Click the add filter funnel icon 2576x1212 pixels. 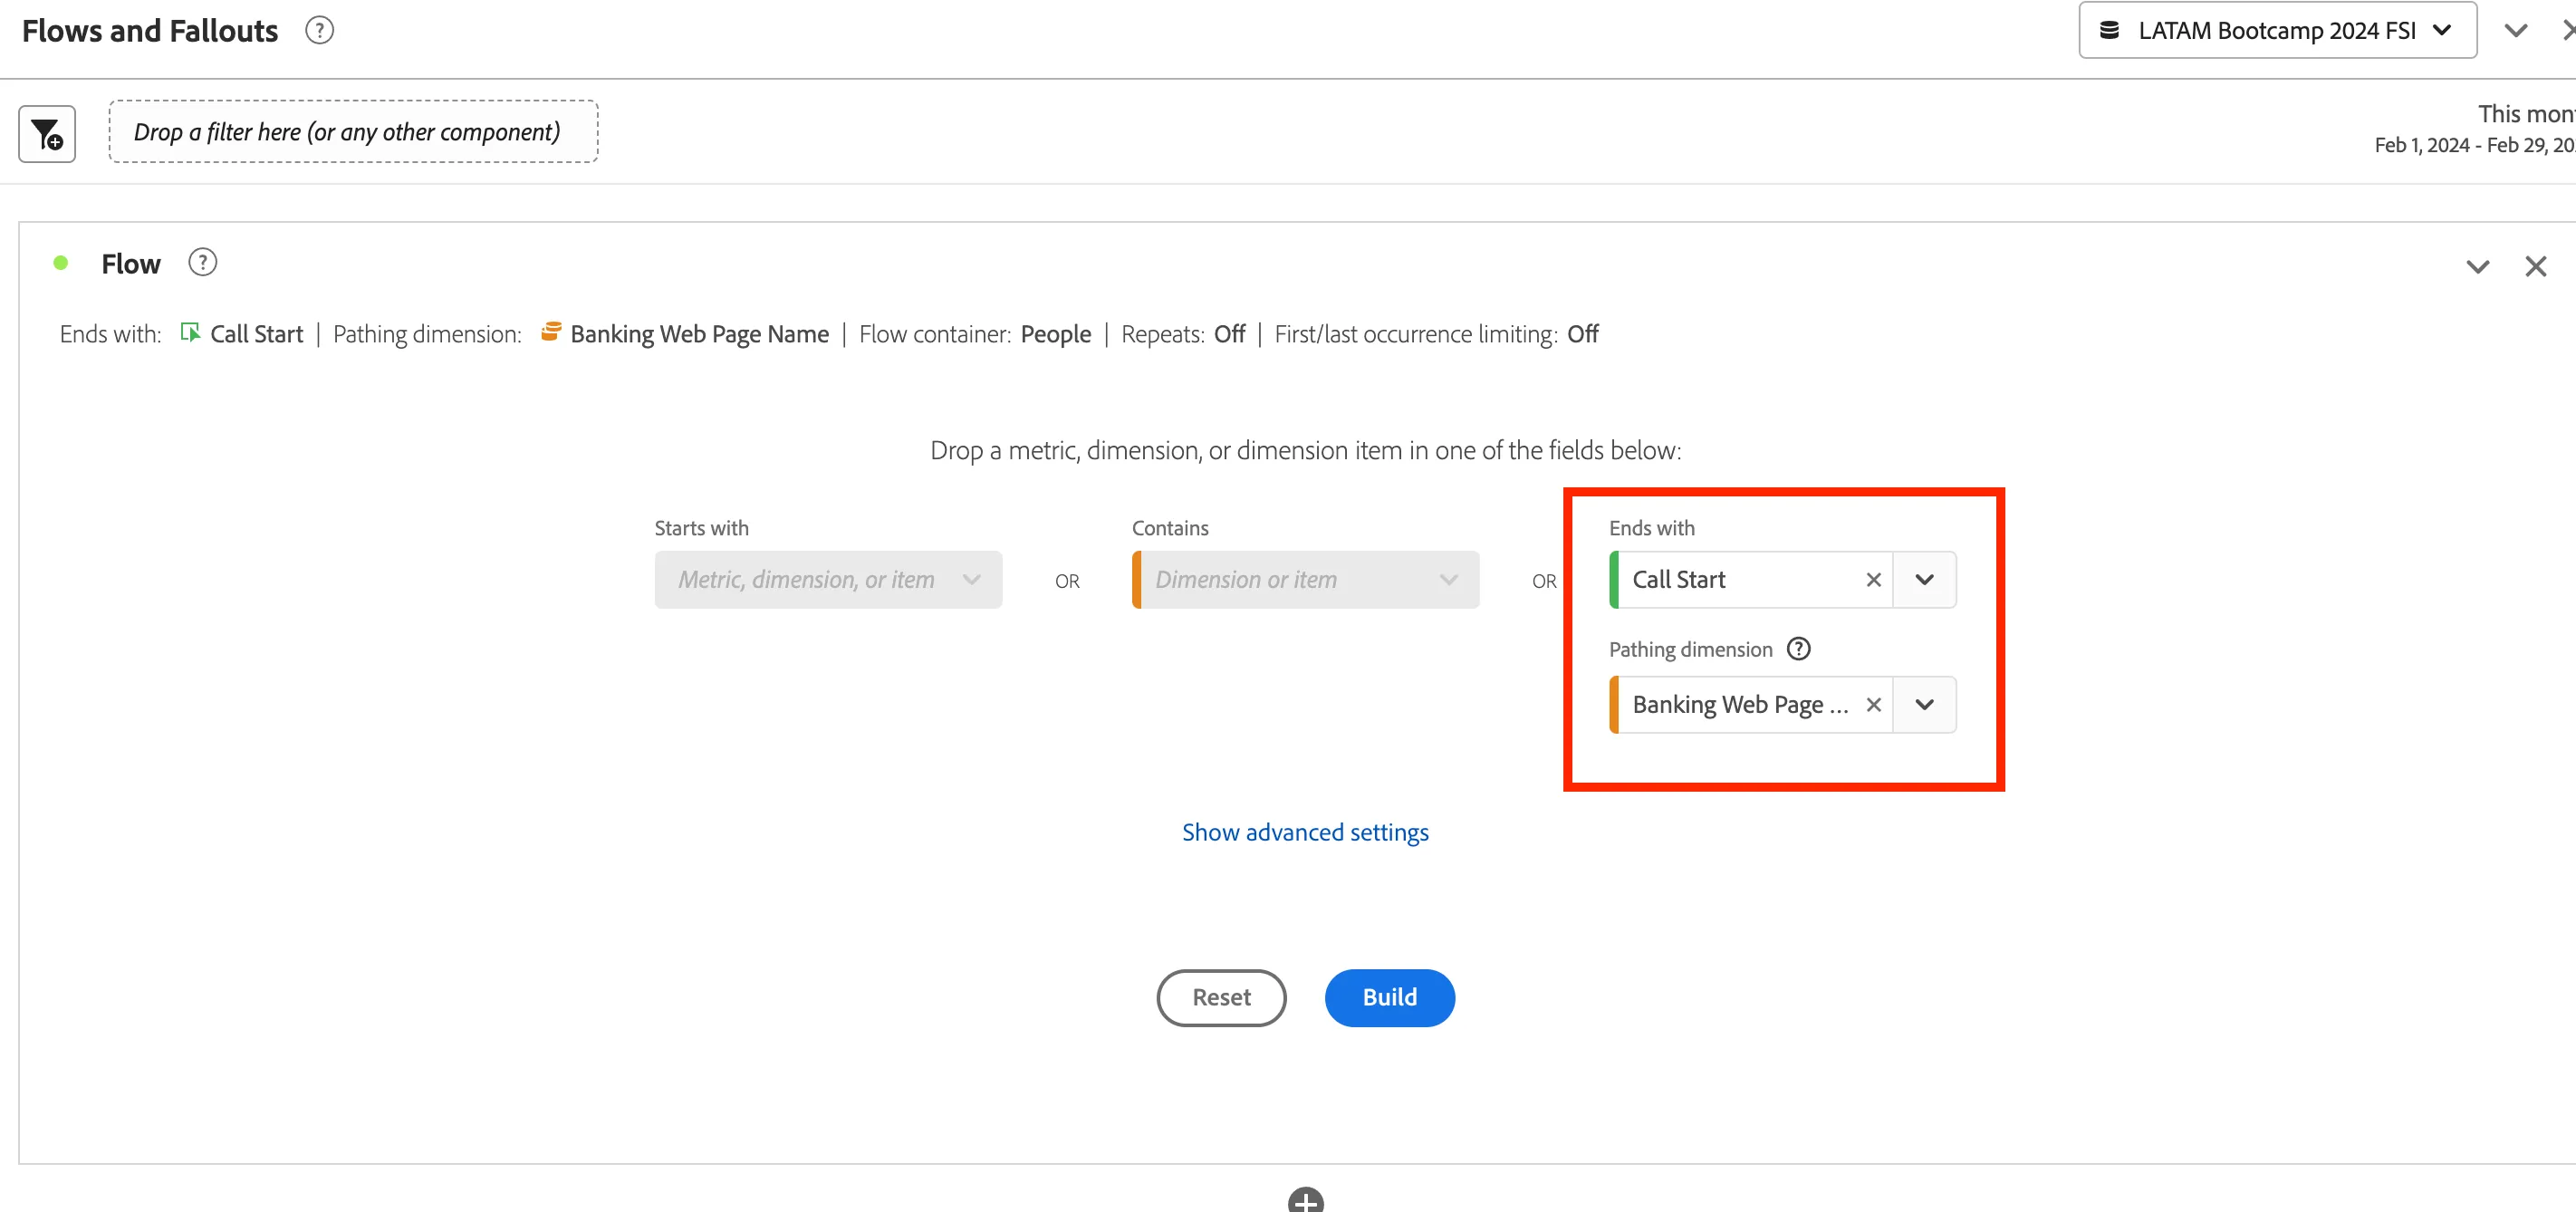47,133
